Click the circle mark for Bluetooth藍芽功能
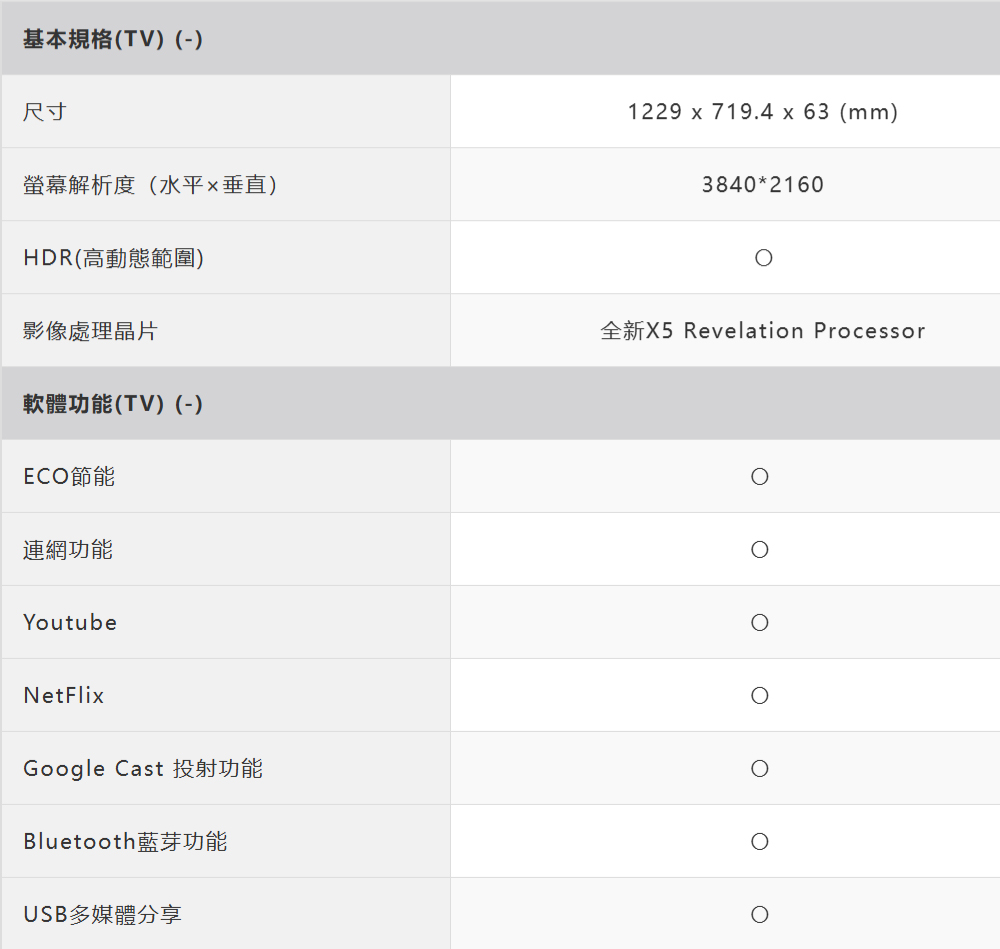Screen dimensions: 1000x949 [x=759, y=842]
